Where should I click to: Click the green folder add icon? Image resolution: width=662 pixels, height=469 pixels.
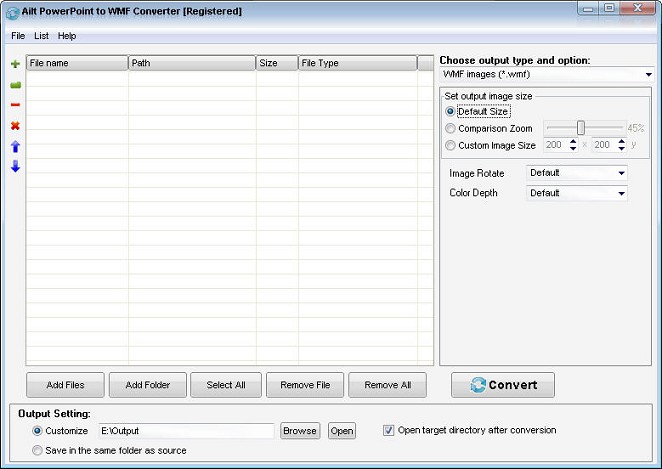tap(15, 85)
